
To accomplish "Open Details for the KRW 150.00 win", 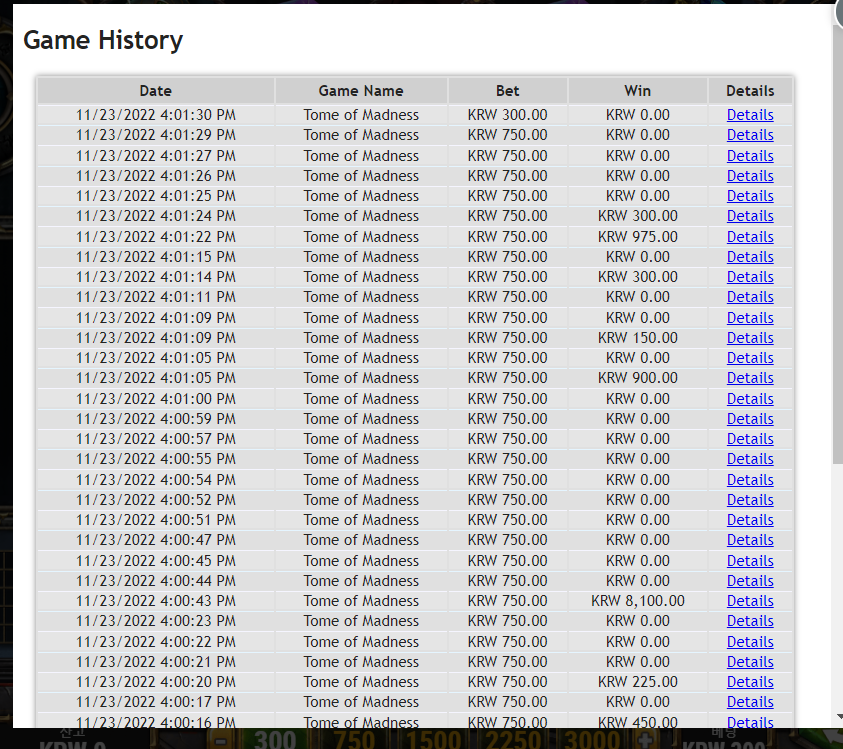I will tap(749, 338).
